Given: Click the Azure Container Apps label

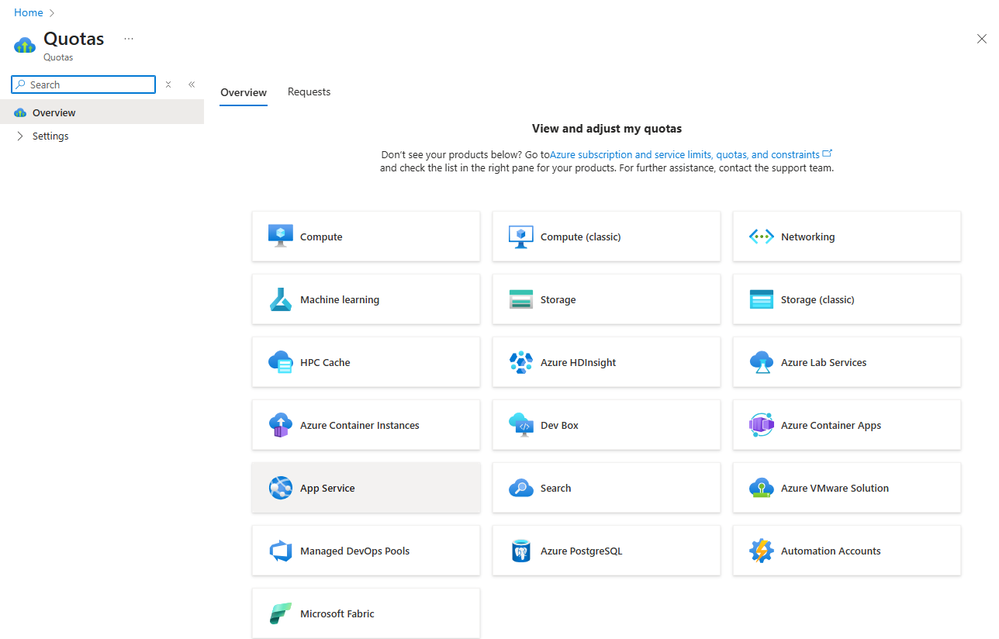Looking at the screenshot, I should click(x=831, y=426).
